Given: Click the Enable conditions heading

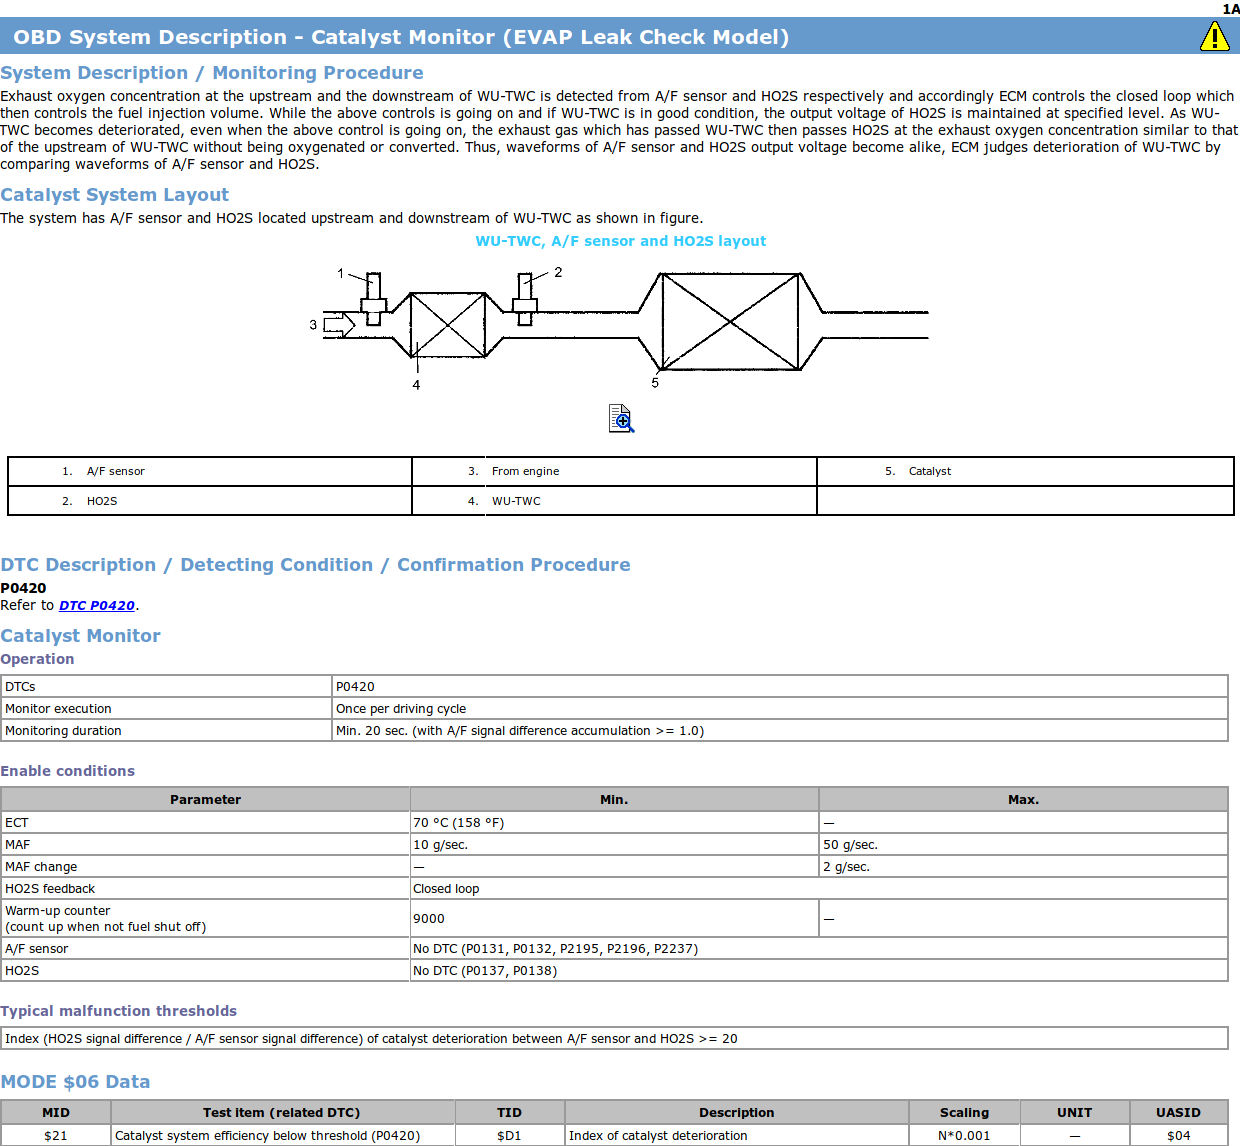Looking at the screenshot, I should (68, 771).
